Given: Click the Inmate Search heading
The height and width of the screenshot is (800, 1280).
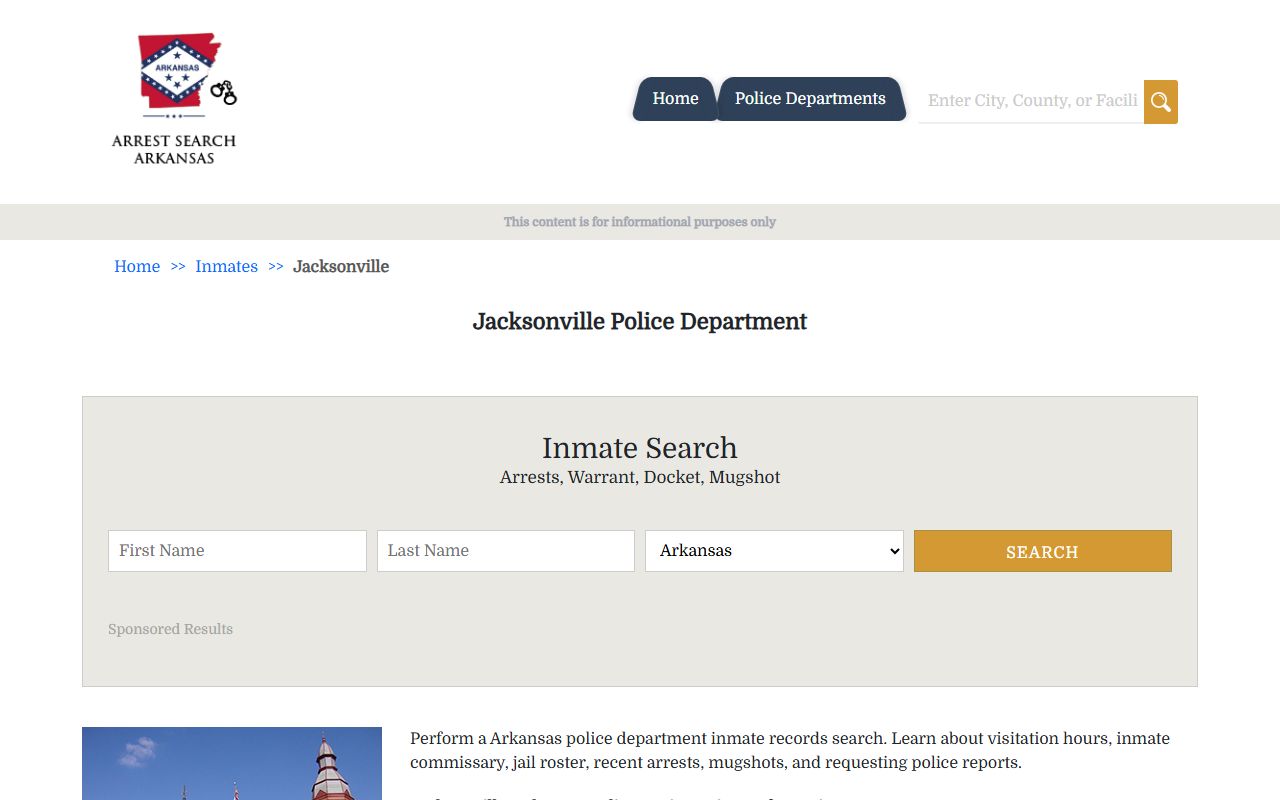Looking at the screenshot, I should click(640, 448).
